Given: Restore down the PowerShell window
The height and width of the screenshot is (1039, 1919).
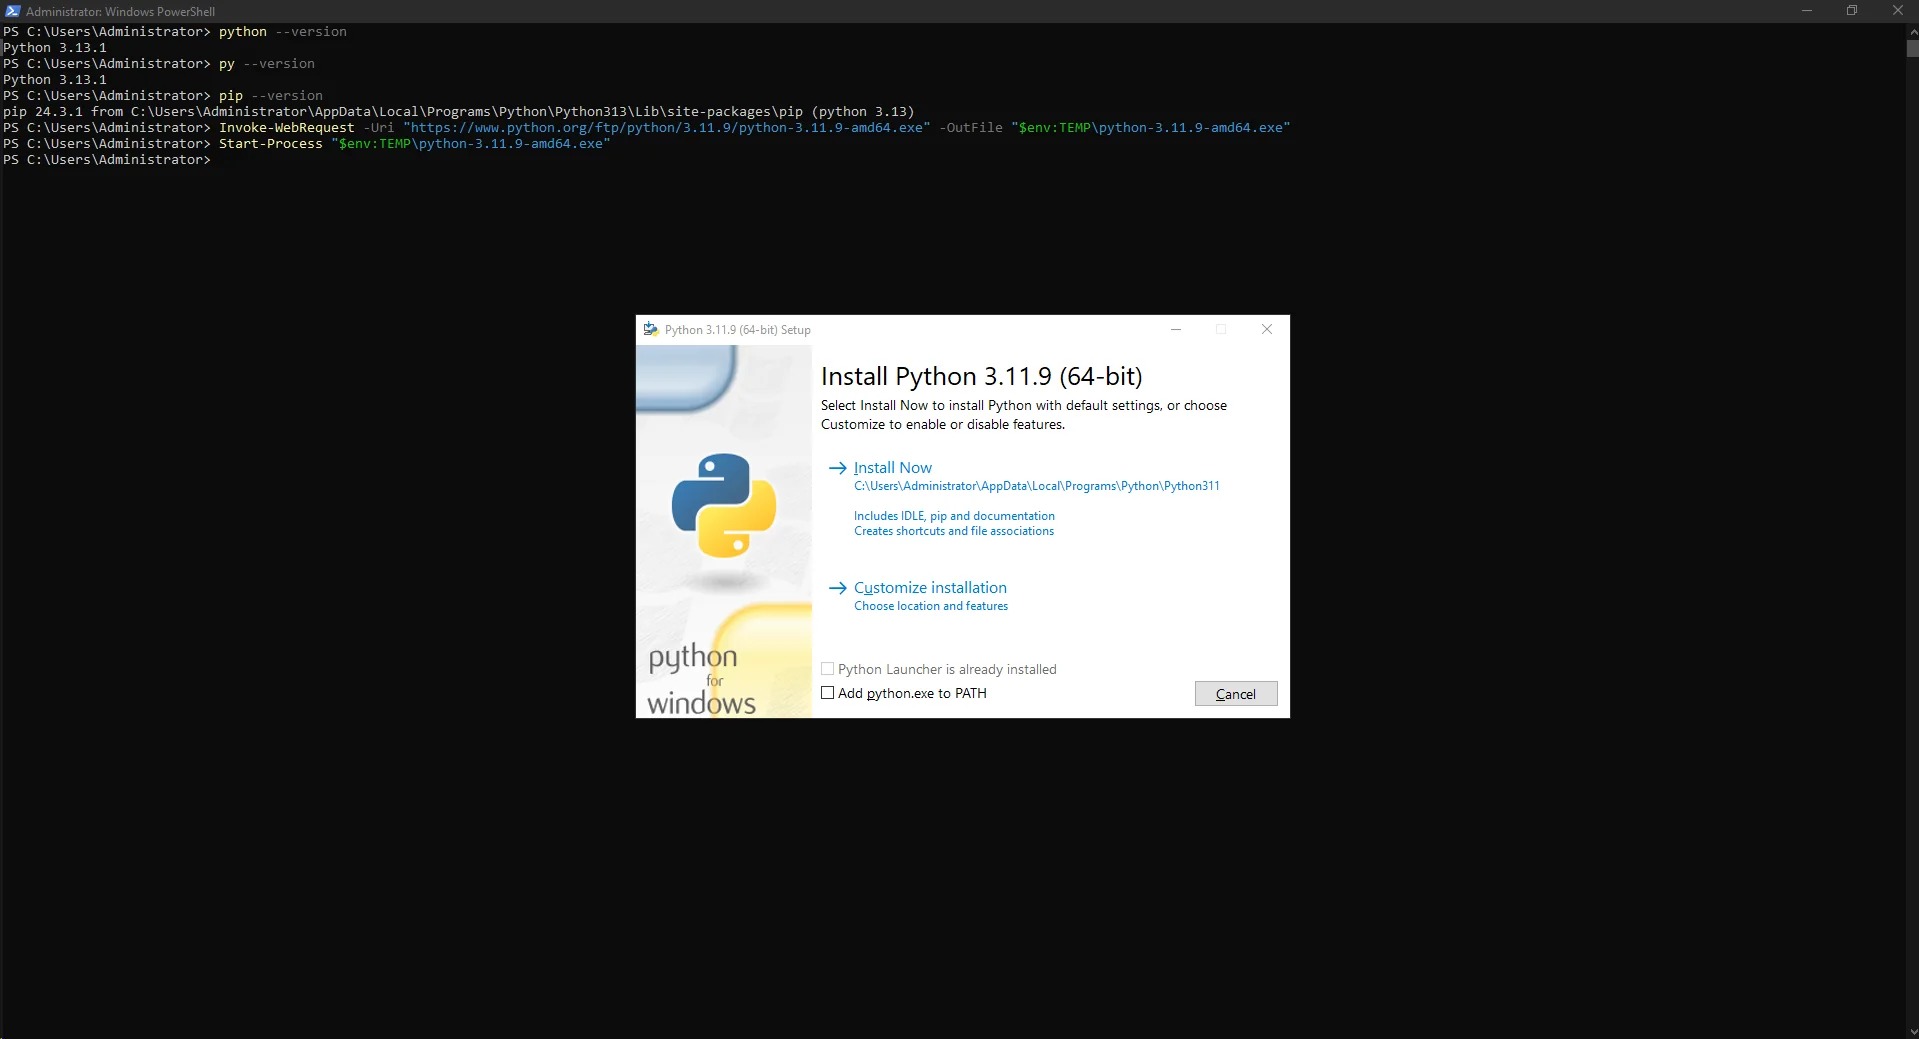Looking at the screenshot, I should click(x=1852, y=11).
